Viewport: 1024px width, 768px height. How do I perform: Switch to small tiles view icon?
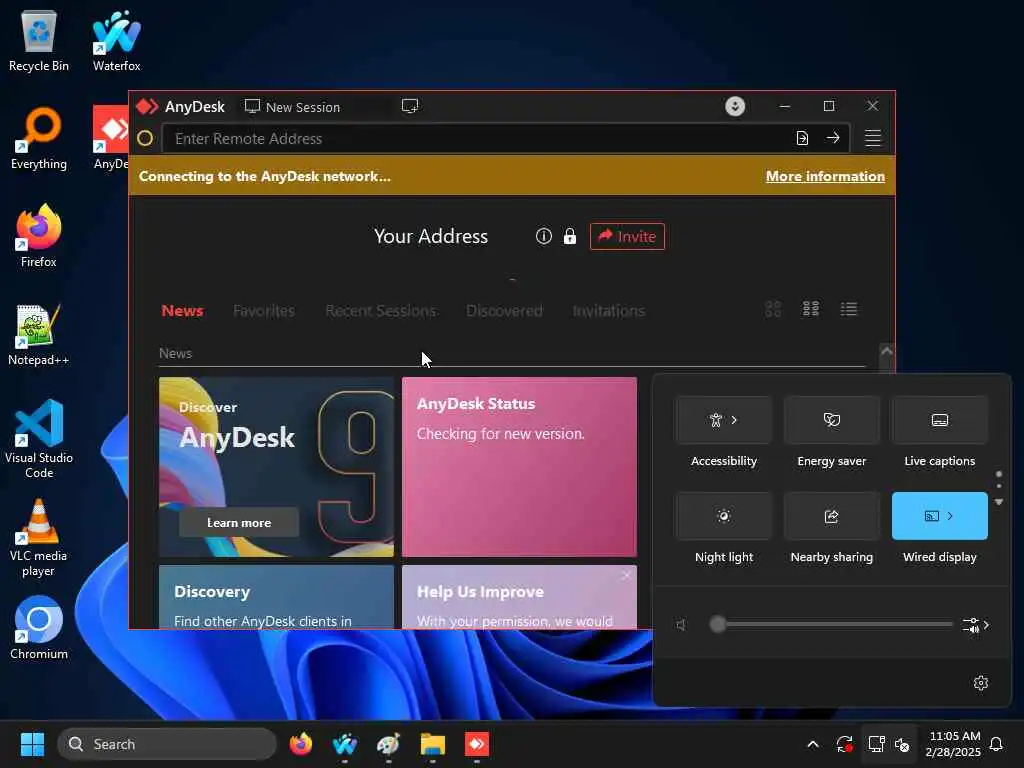tap(810, 309)
